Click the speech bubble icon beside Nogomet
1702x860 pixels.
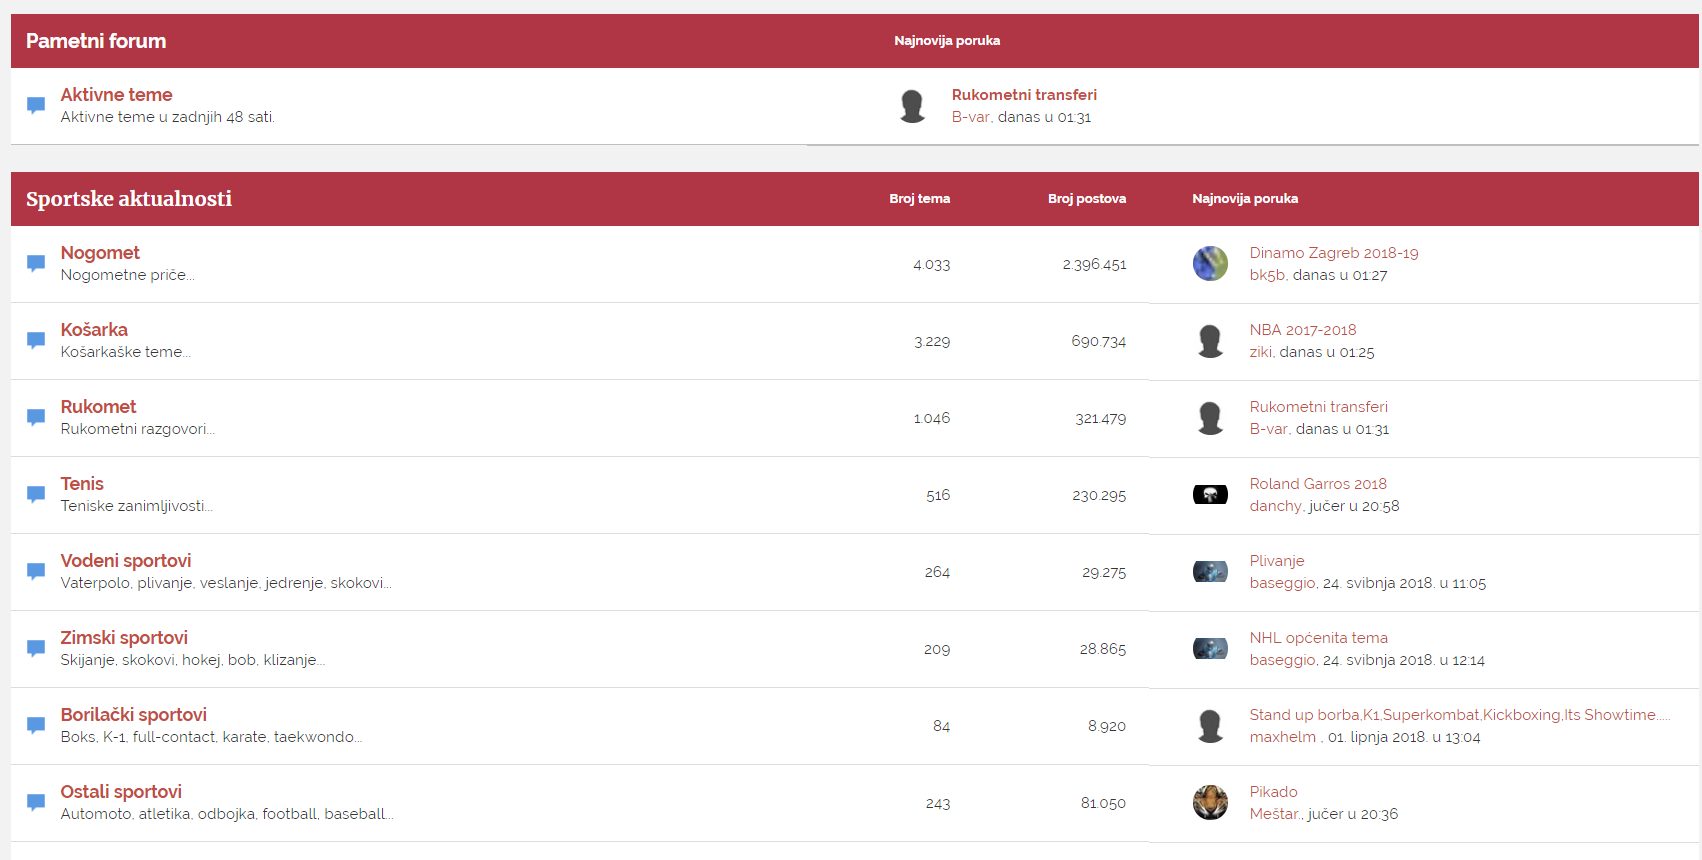36,263
